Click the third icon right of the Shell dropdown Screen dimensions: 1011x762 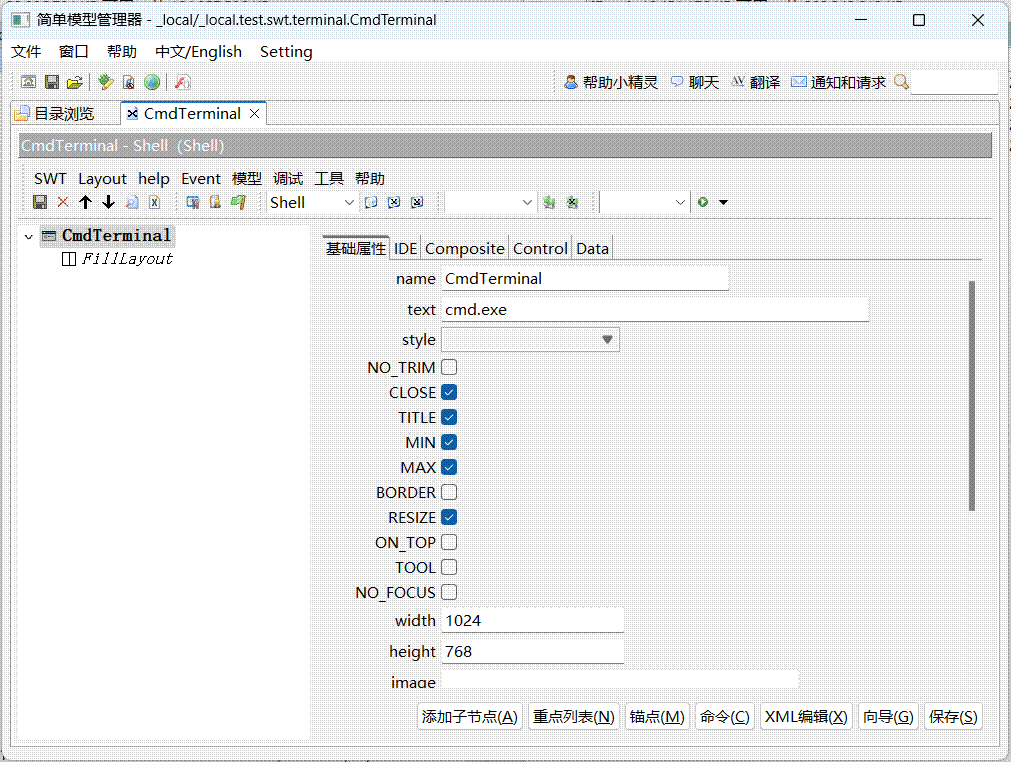[417, 202]
